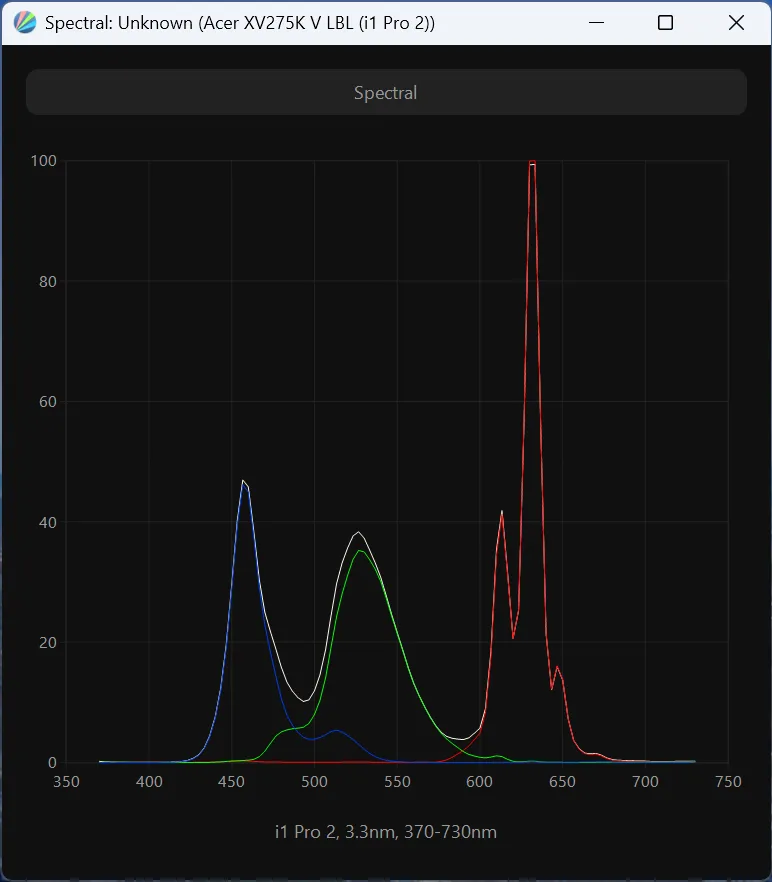Select the blue curve peak near 460nm
The width and height of the screenshot is (772, 882).
(x=243, y=482)
